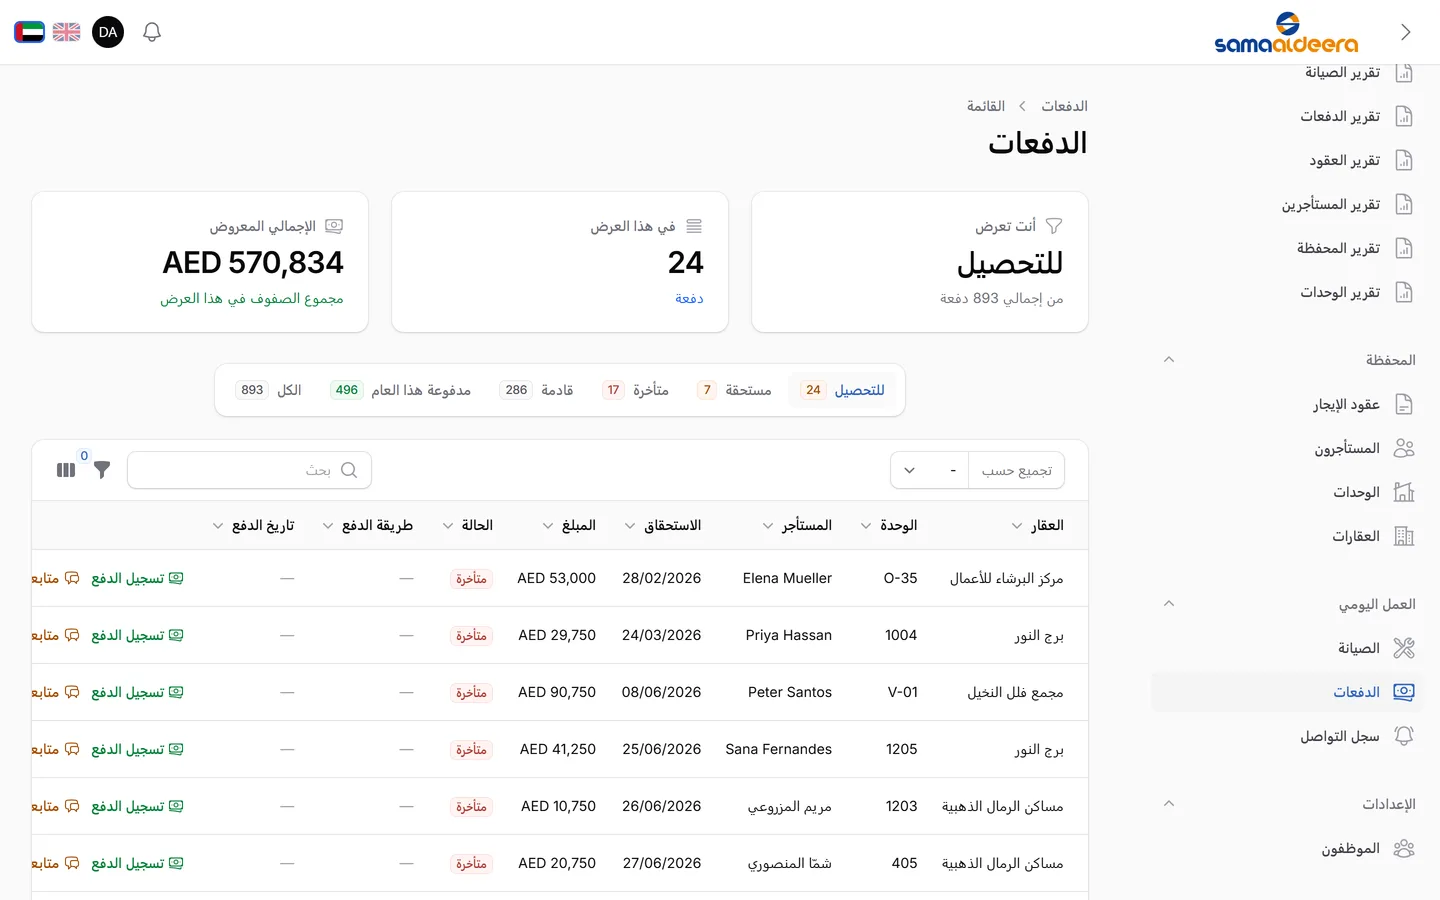Click the عقود الإيجار document icon in sidebar

click(1404, 404)
